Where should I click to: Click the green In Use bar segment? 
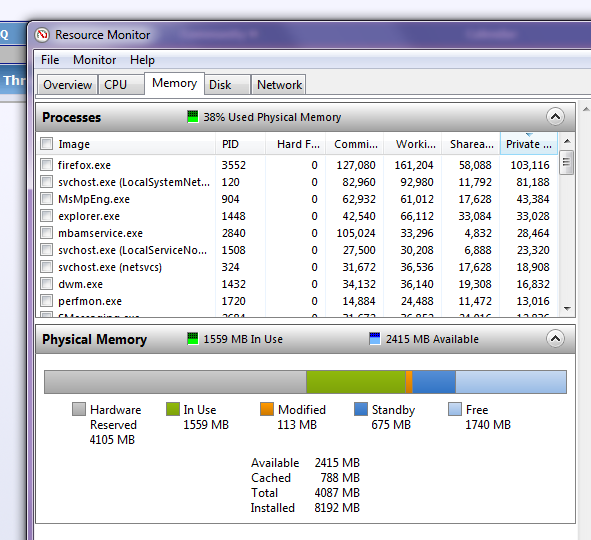pyautogui.click(x=356, y=382)
